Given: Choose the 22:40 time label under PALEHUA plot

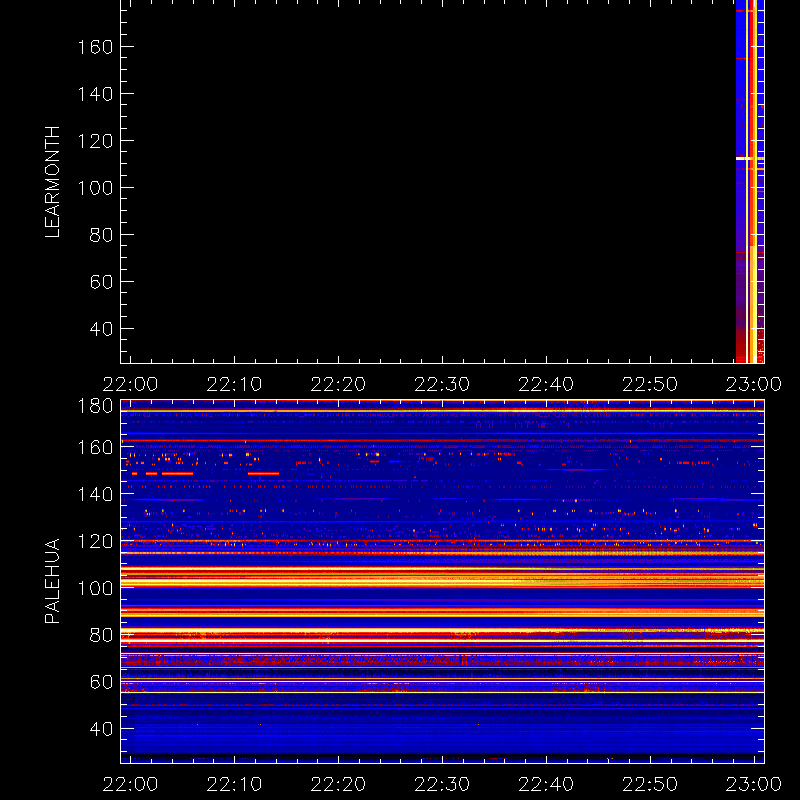Looking at the screenshot, I should (546, 784).
